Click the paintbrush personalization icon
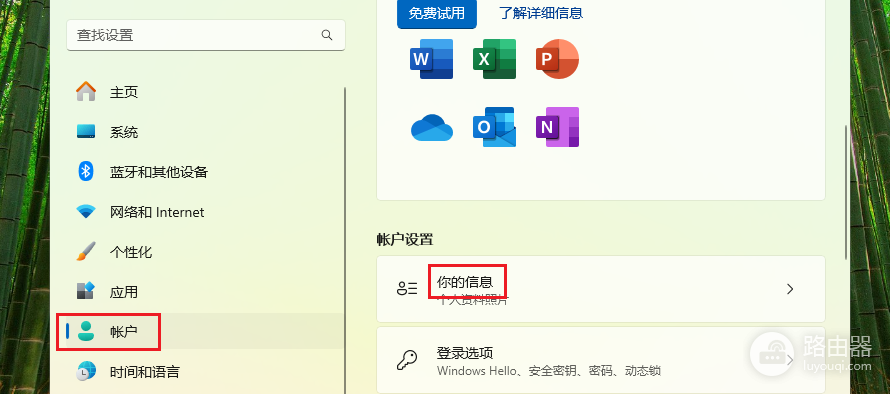 pyautogui.click(x=86, y=252)
